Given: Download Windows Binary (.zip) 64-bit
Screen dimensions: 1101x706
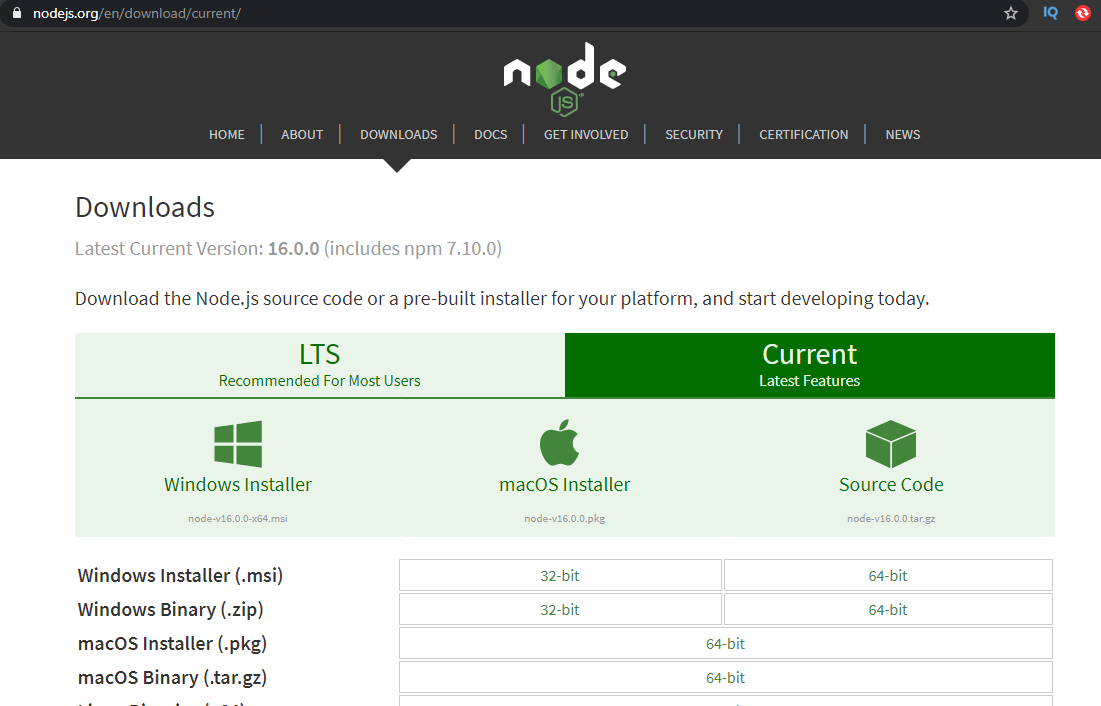Looking at the screenshot, I should coord(888,610).
